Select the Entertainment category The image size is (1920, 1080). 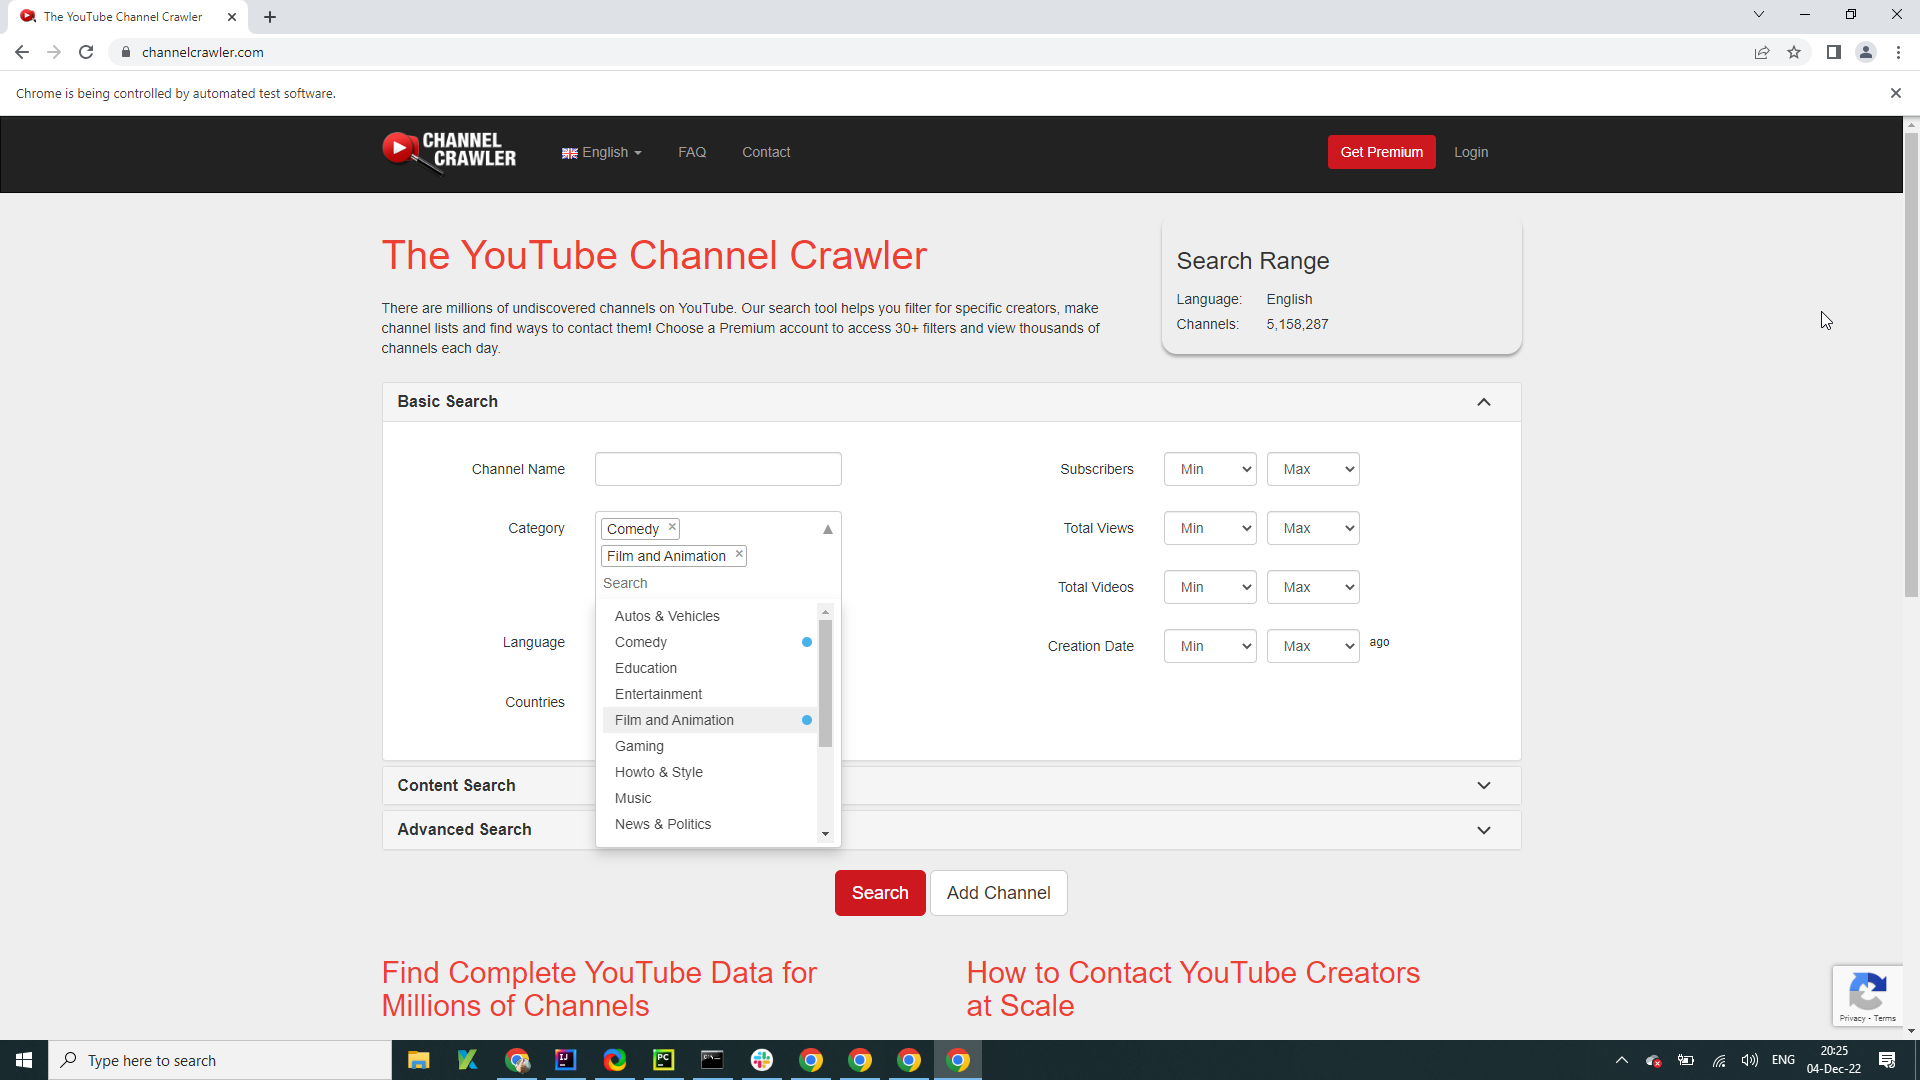point(709,694)
